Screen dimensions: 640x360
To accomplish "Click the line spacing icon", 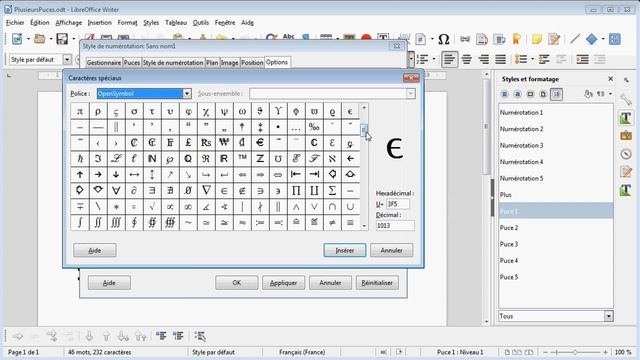I will pyautogui.click(x=521, y=60).
